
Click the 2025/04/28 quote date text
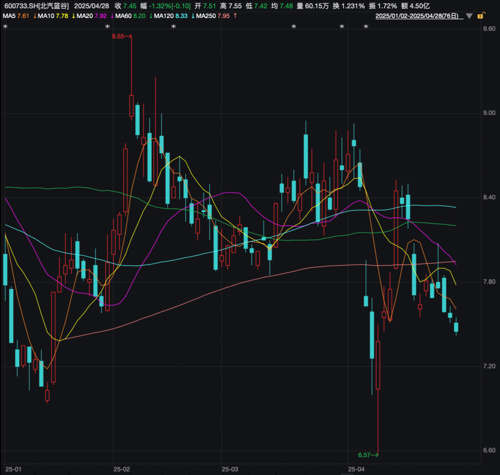pyautogui.click(x=92, y=6)
